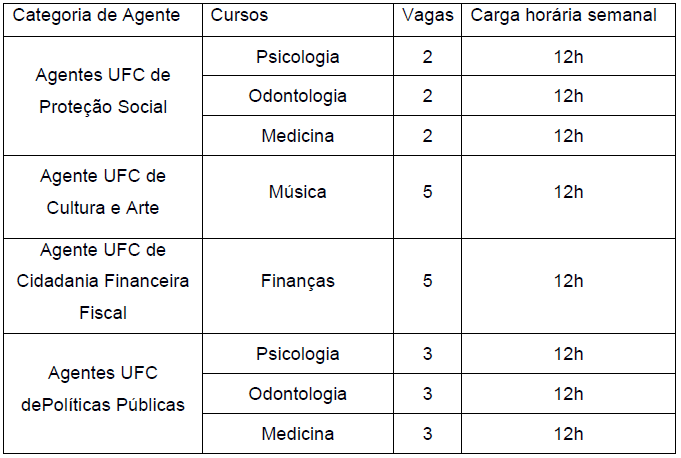Click the "Agente UFC de Cidadania Financeira Fiscal" cell

pyautogui.click(x=103, y=281)
